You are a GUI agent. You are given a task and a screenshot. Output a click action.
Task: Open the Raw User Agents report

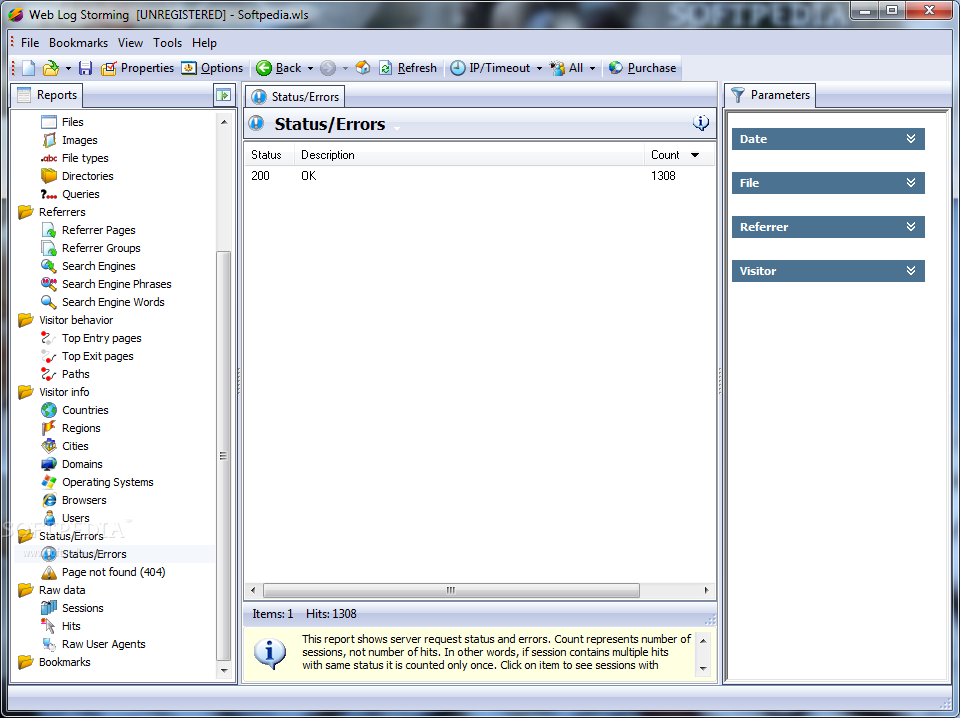[x=103, y=644]
